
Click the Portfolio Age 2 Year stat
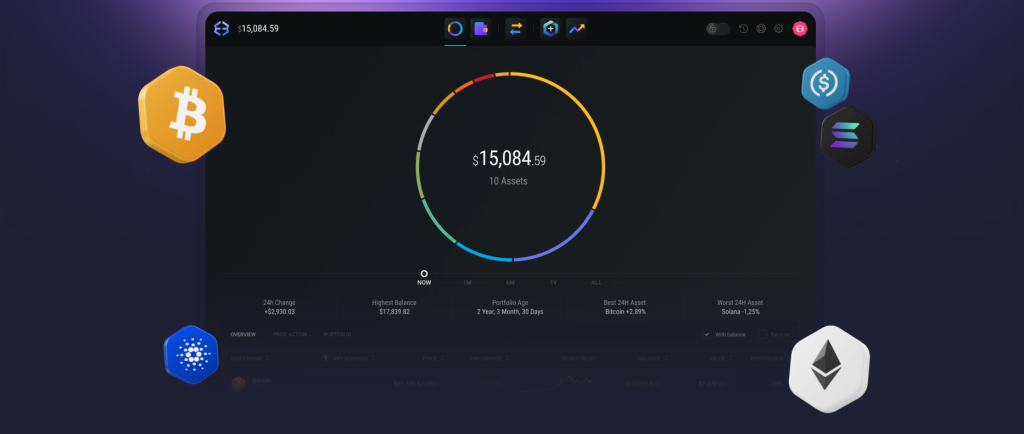510,307
